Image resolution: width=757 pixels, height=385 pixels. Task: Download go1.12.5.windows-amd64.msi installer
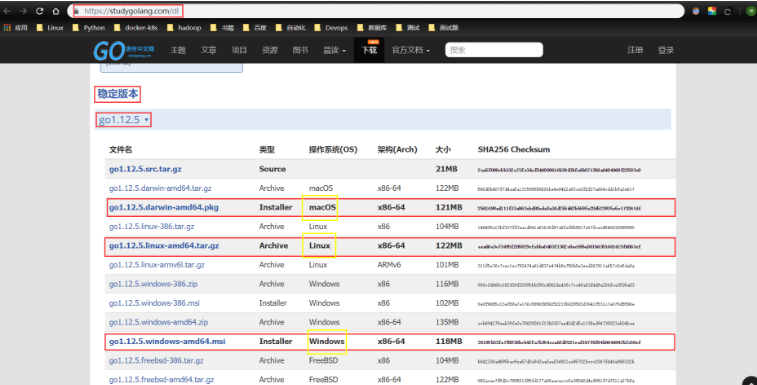coord(167,342)
